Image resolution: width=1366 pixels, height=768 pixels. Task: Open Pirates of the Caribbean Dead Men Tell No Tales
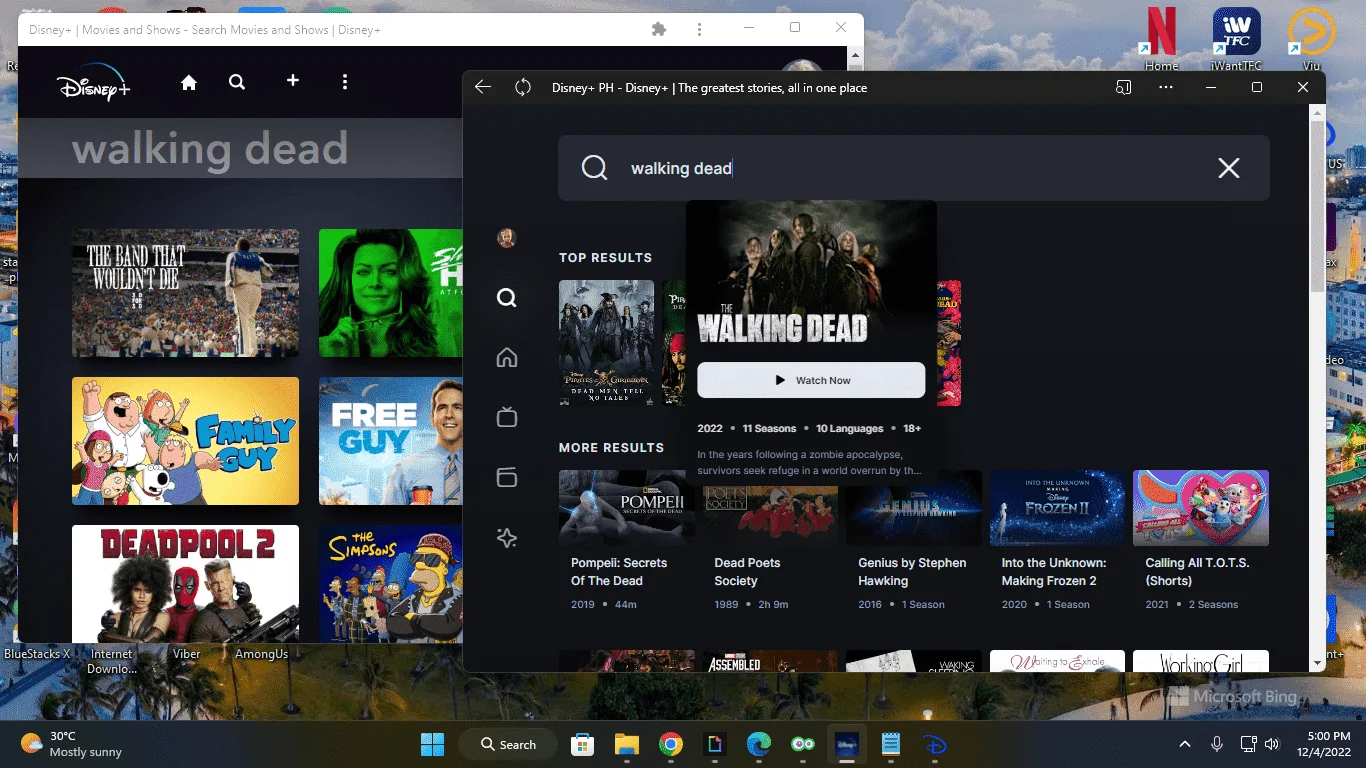click(606, 343)
